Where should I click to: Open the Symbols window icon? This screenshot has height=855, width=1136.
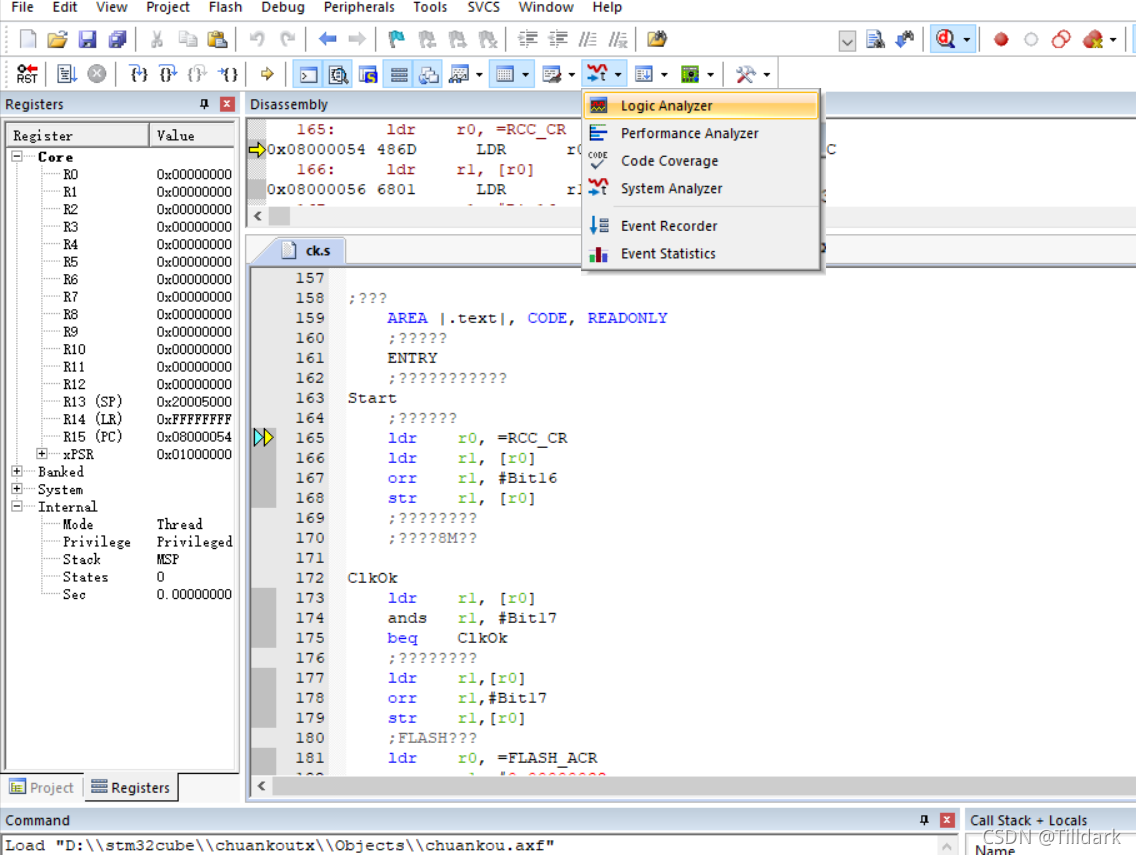click(369, 74)
